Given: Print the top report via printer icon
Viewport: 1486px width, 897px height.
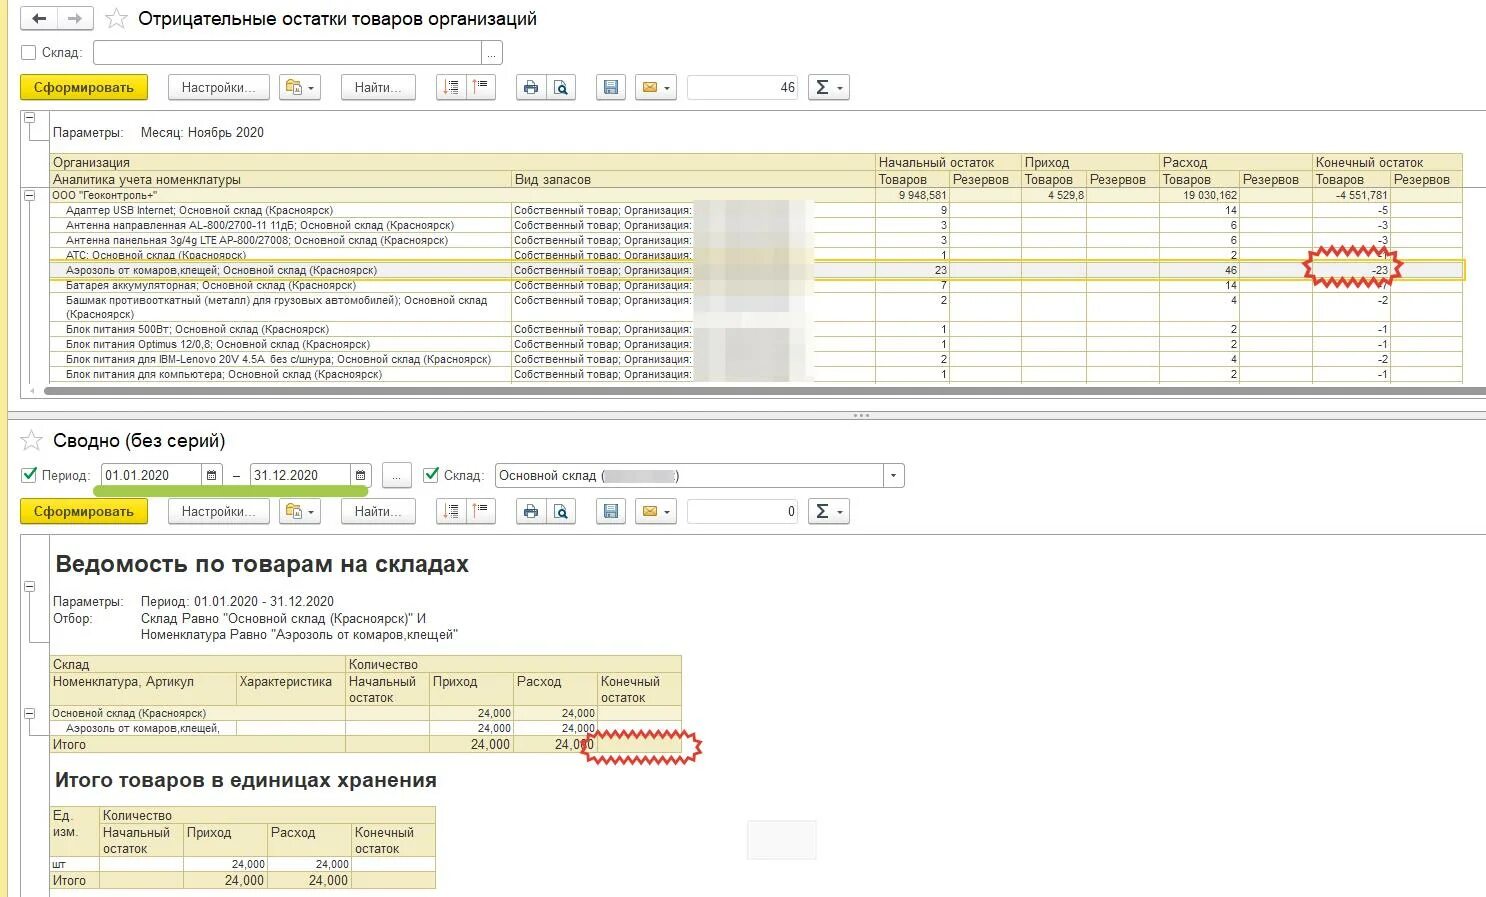Looking at the screenshot, I should (x=531, y=87).
